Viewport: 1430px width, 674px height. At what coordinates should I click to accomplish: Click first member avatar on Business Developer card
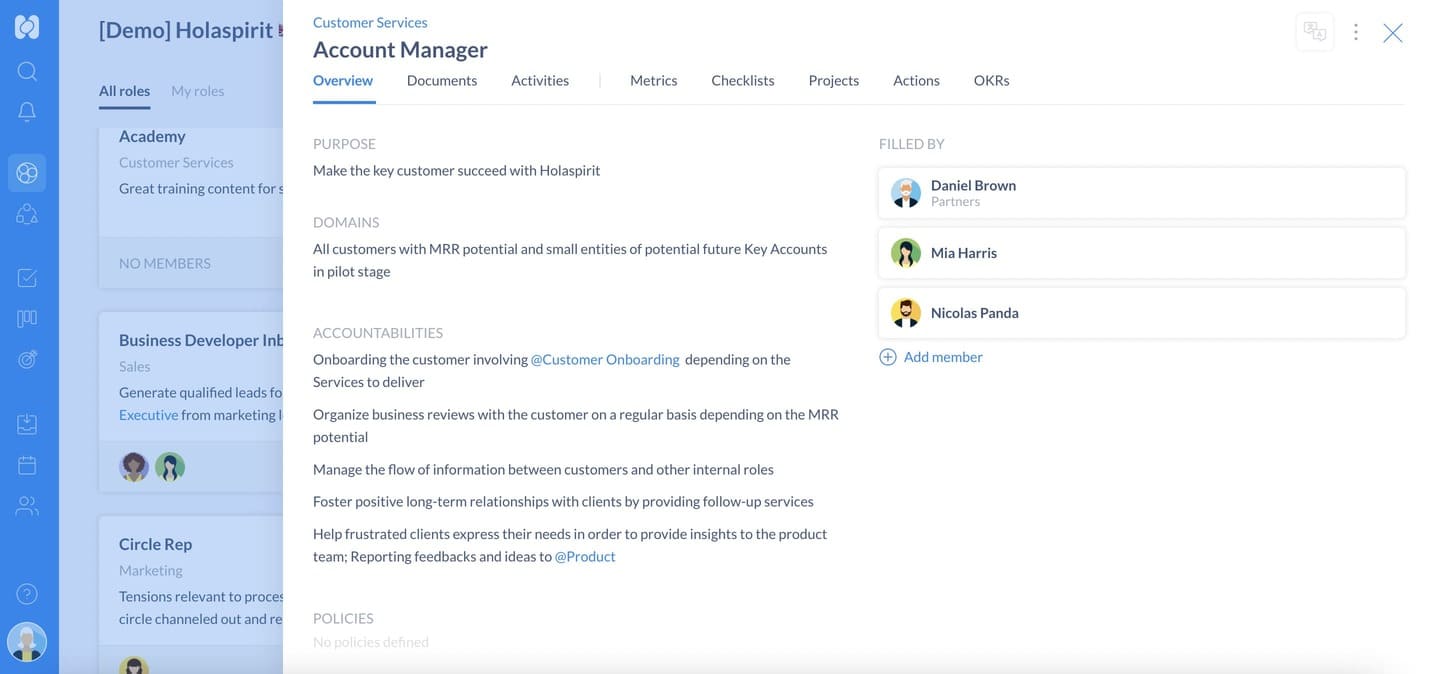click(134, 467)
